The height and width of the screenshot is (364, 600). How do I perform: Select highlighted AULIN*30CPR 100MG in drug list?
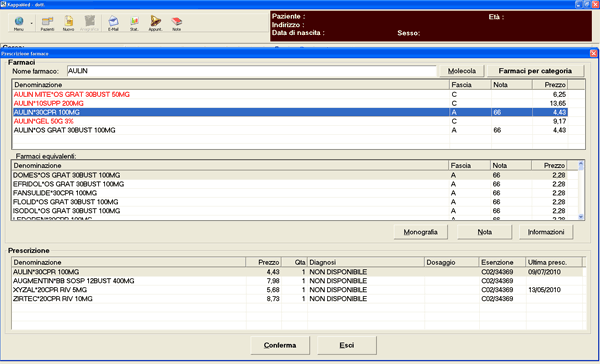[290, 112]
